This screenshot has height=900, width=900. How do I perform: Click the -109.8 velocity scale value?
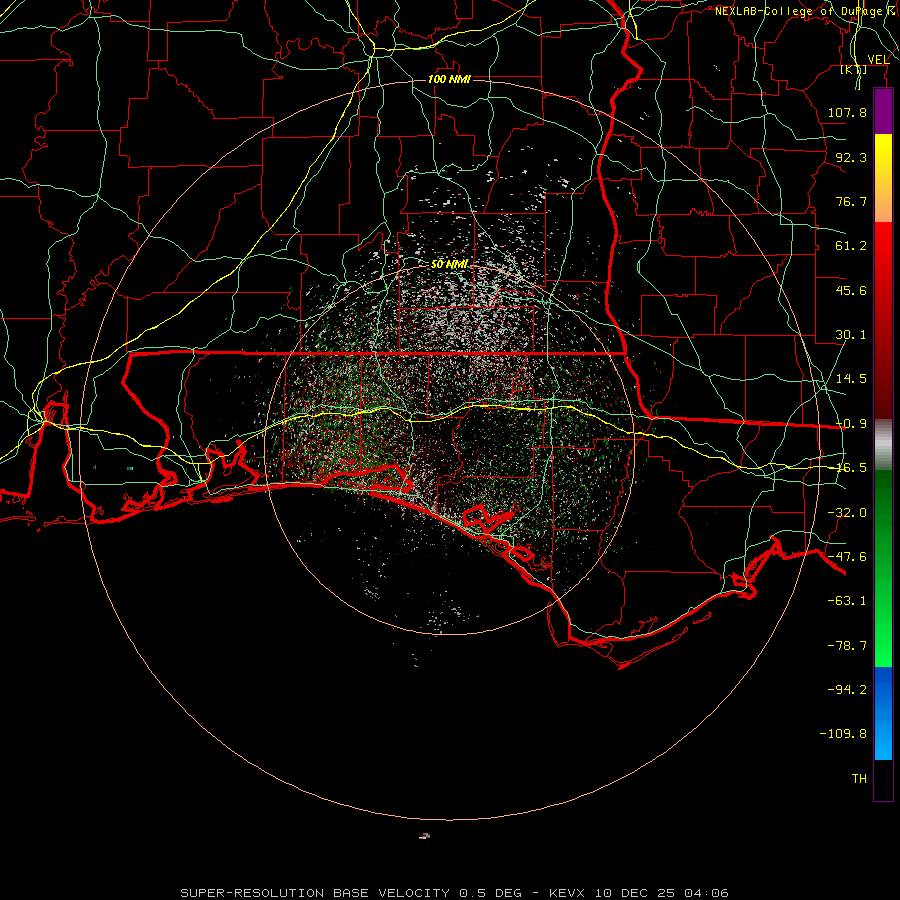tap(843, 734)
